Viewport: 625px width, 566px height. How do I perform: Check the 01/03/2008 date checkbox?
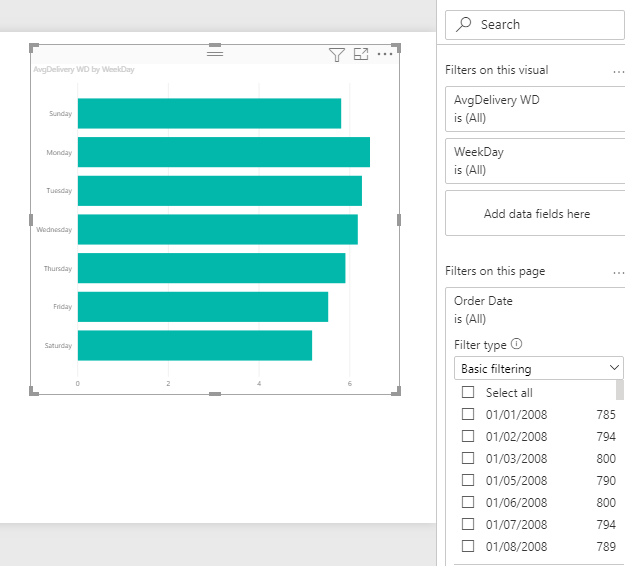click(x=468, y=458)
